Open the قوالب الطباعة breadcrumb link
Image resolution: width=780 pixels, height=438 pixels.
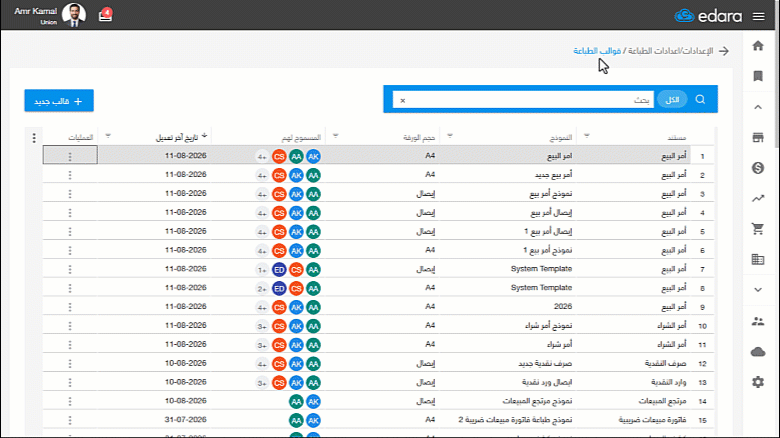[597, 51]
